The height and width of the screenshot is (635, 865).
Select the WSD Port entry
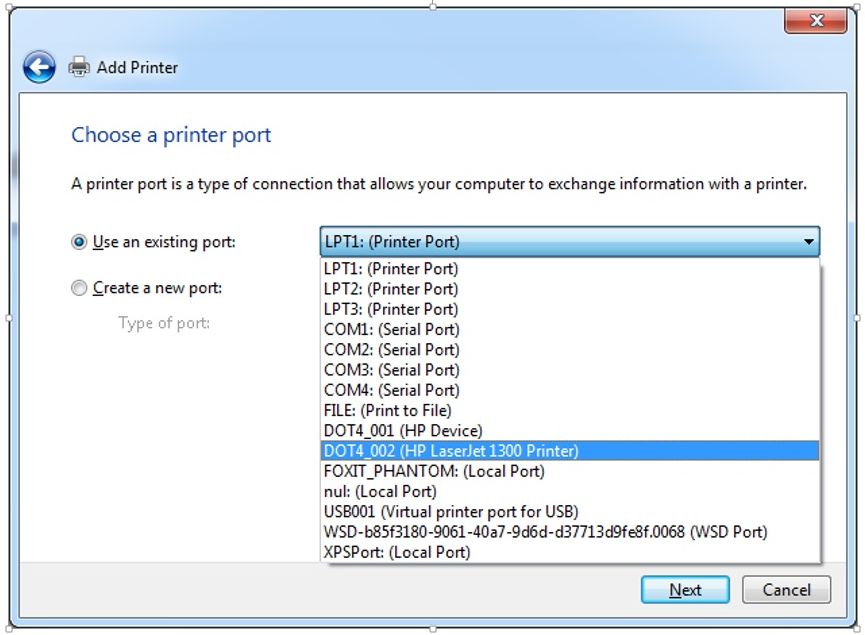pos(570,532)
